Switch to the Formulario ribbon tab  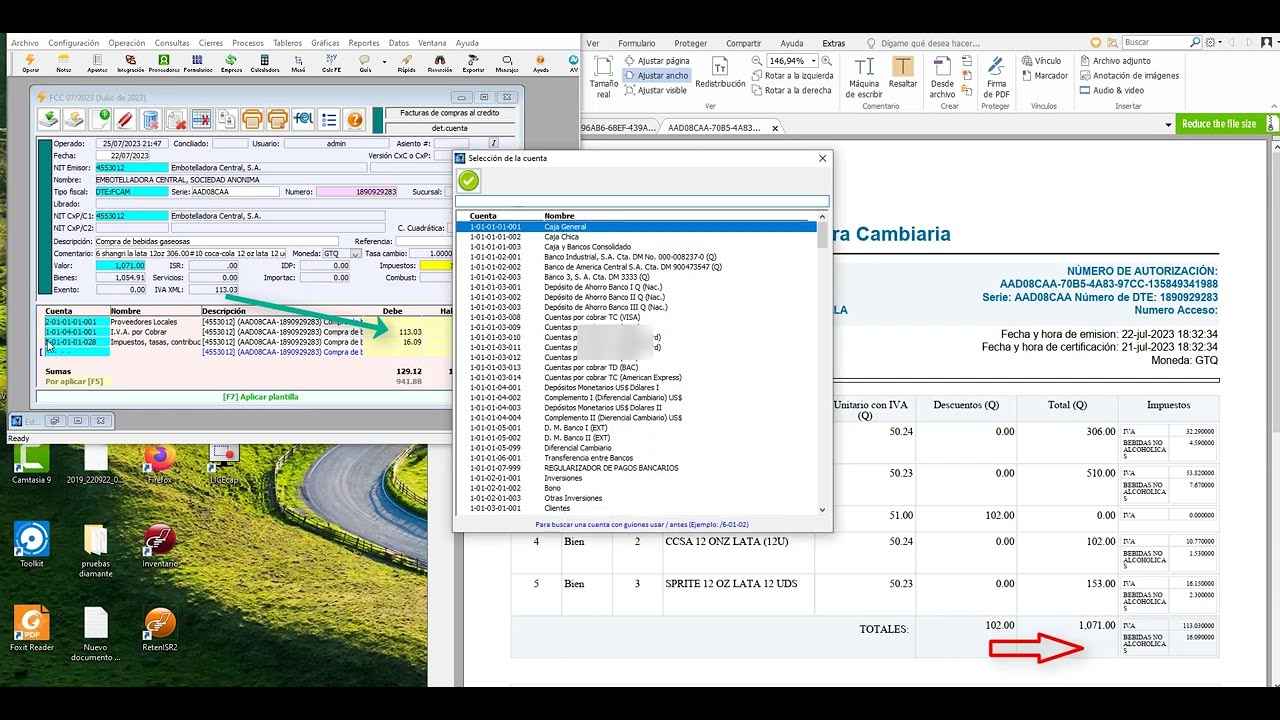637,43
